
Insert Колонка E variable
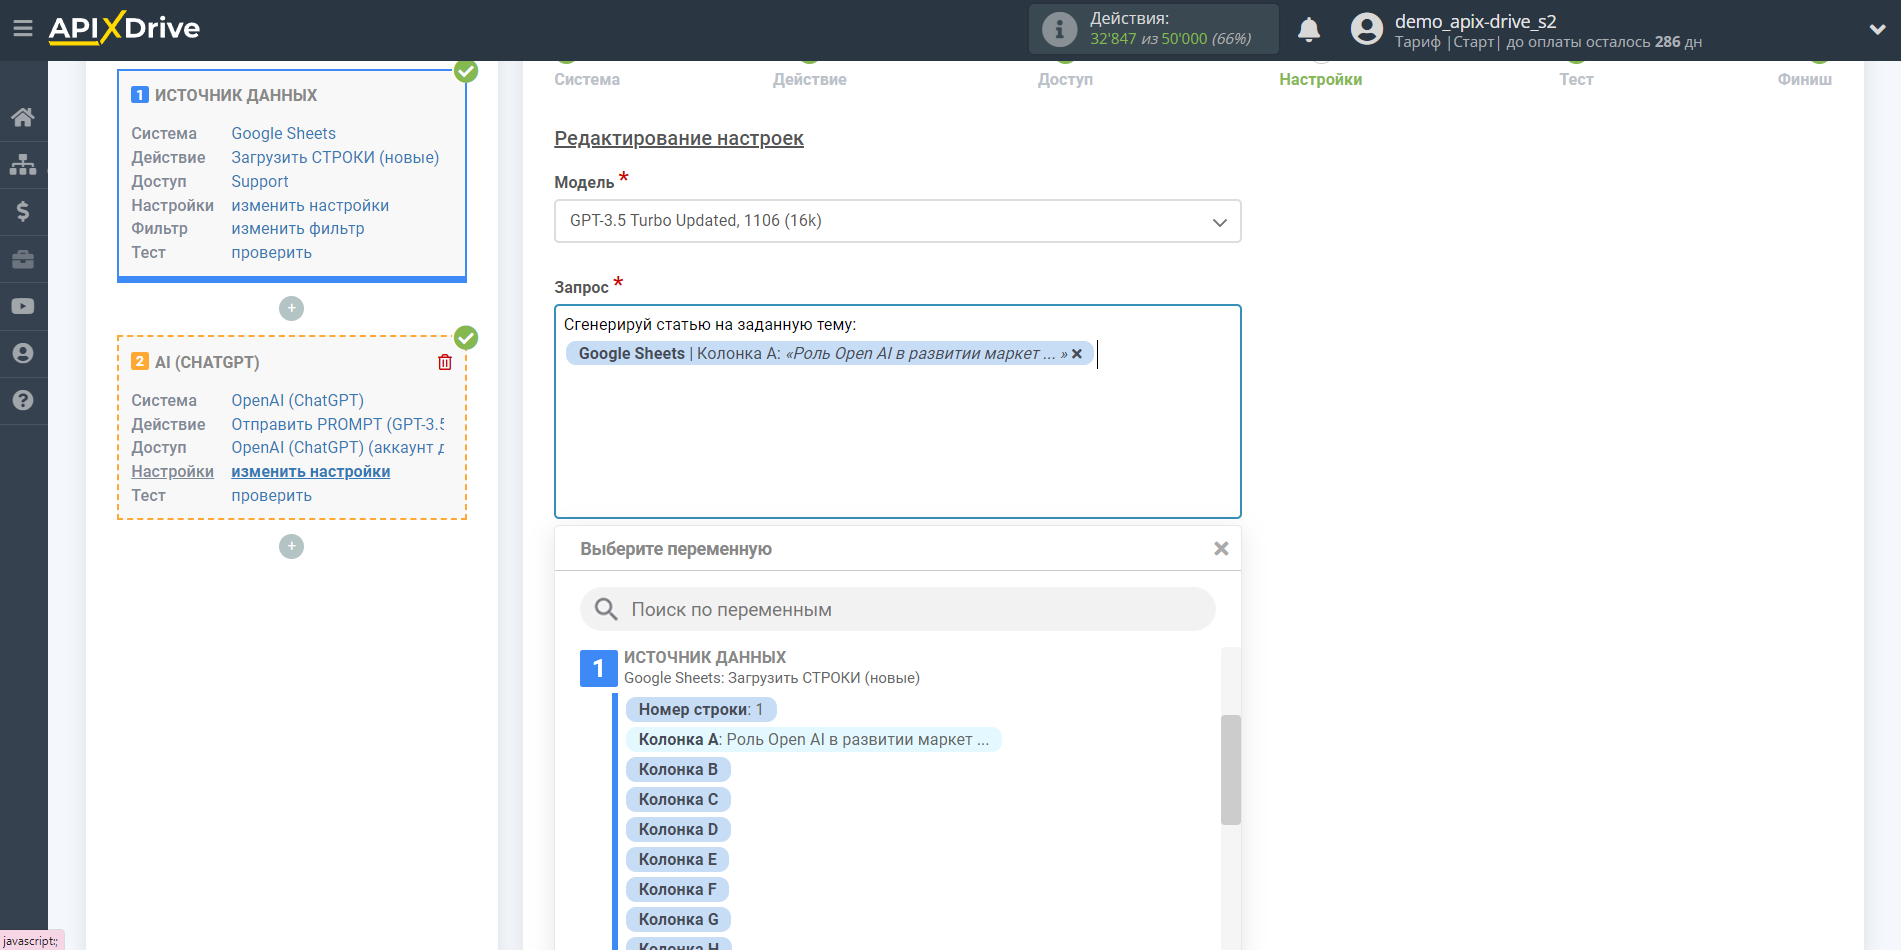click(x=677, y=859)
